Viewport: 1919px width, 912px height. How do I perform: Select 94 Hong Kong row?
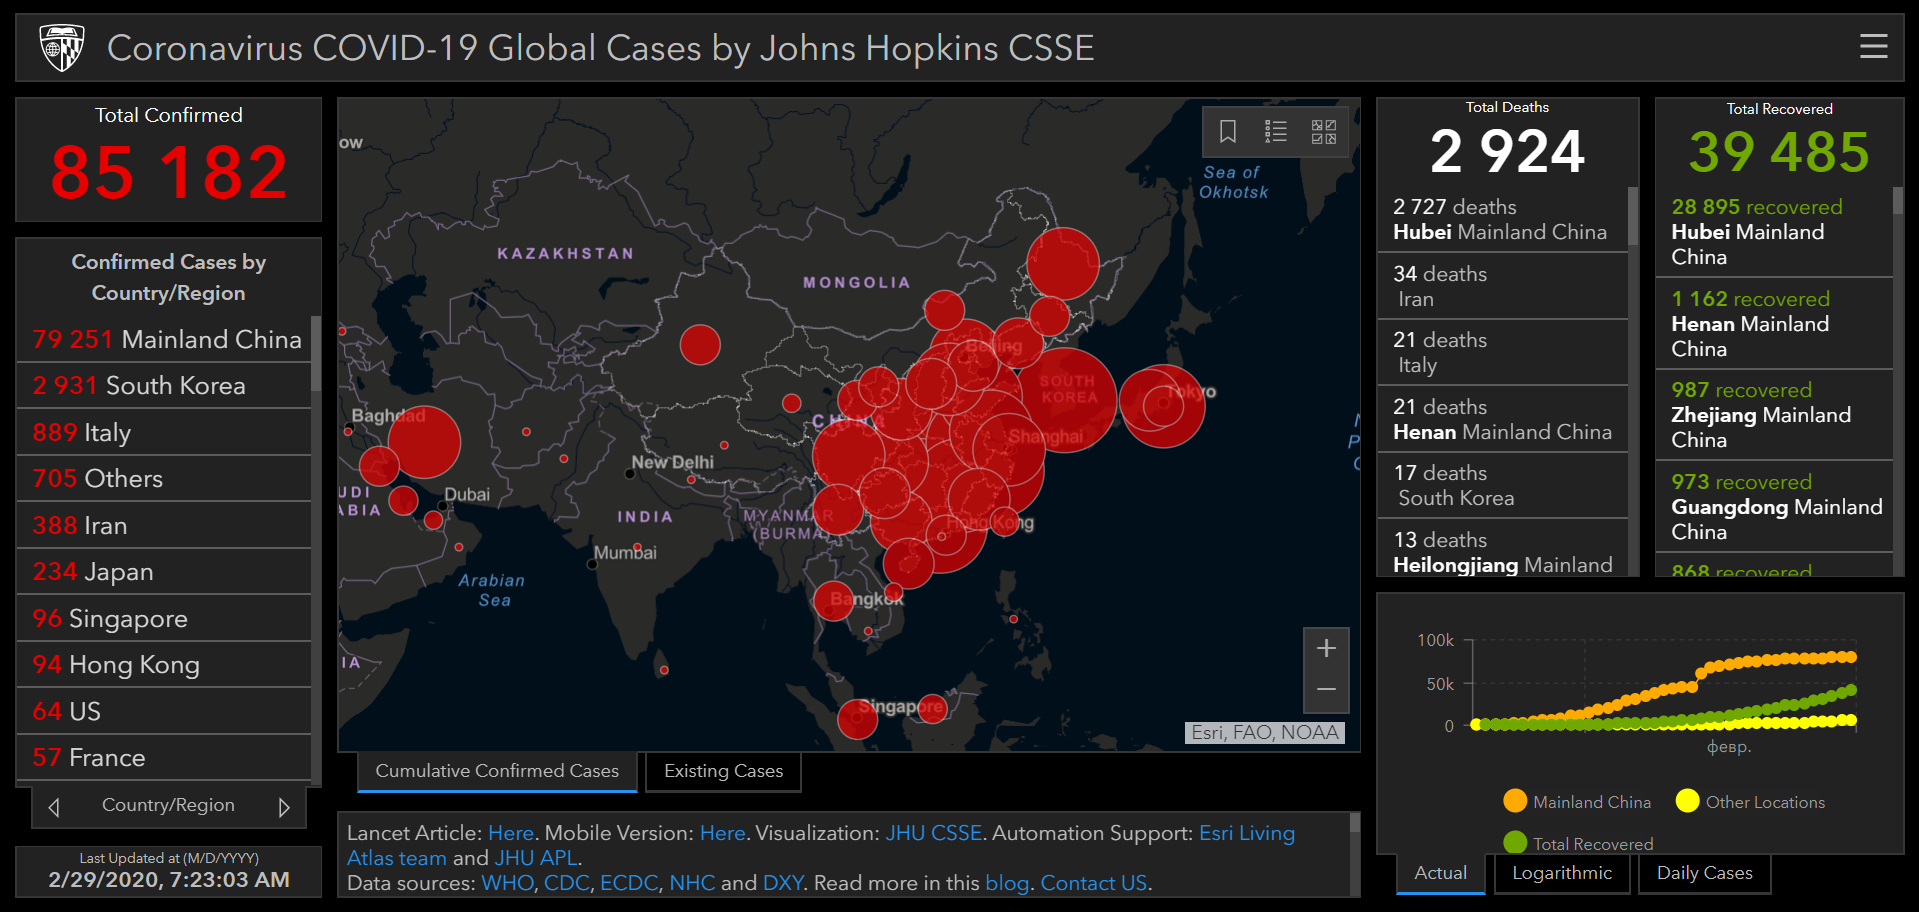[x=164, y=665]
